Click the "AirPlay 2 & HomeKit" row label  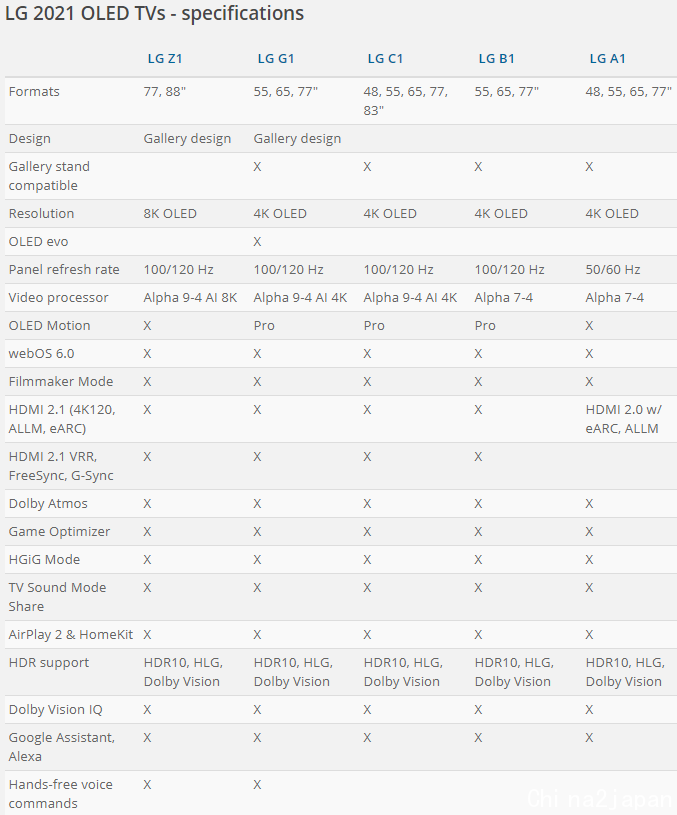point(70,635)
